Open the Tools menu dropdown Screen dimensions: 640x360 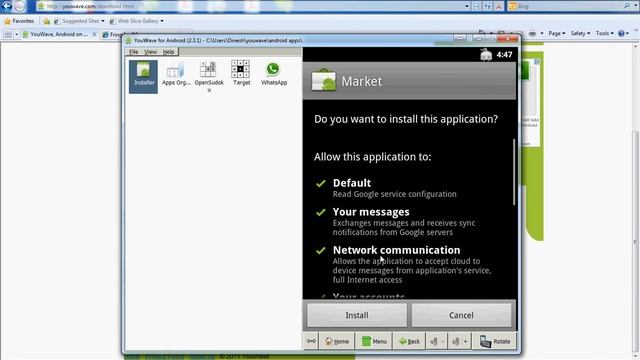coord(604,33)
